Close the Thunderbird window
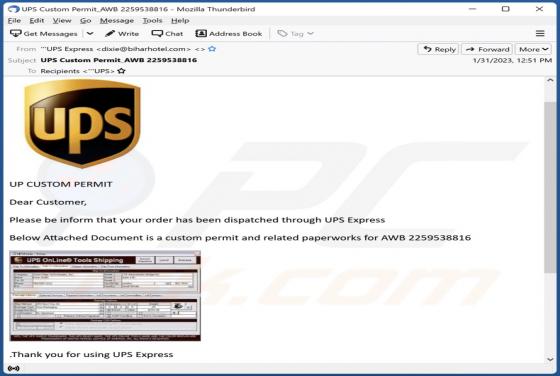Screen dimensions: 560x376 pos(539,9)
